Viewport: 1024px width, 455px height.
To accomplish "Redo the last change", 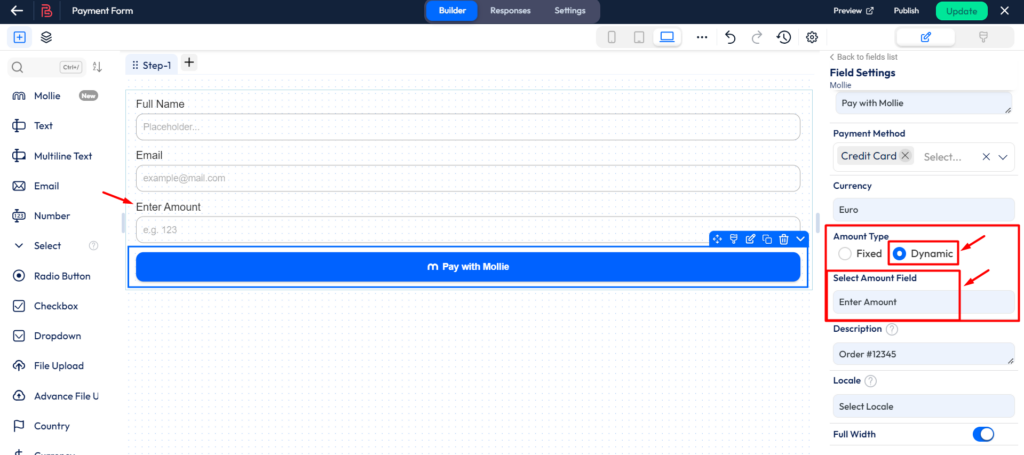I will pyautogui.click(x=757, y=37).
